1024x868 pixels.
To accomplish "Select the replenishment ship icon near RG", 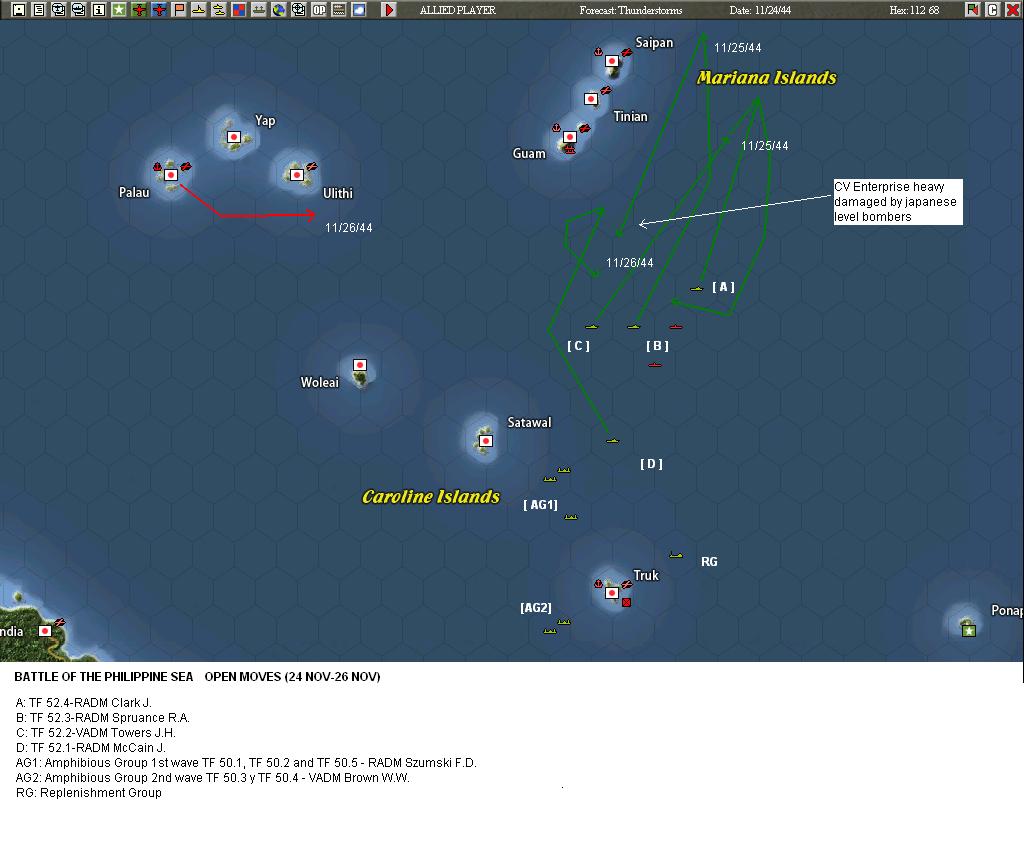I will [x=676, y=555].
